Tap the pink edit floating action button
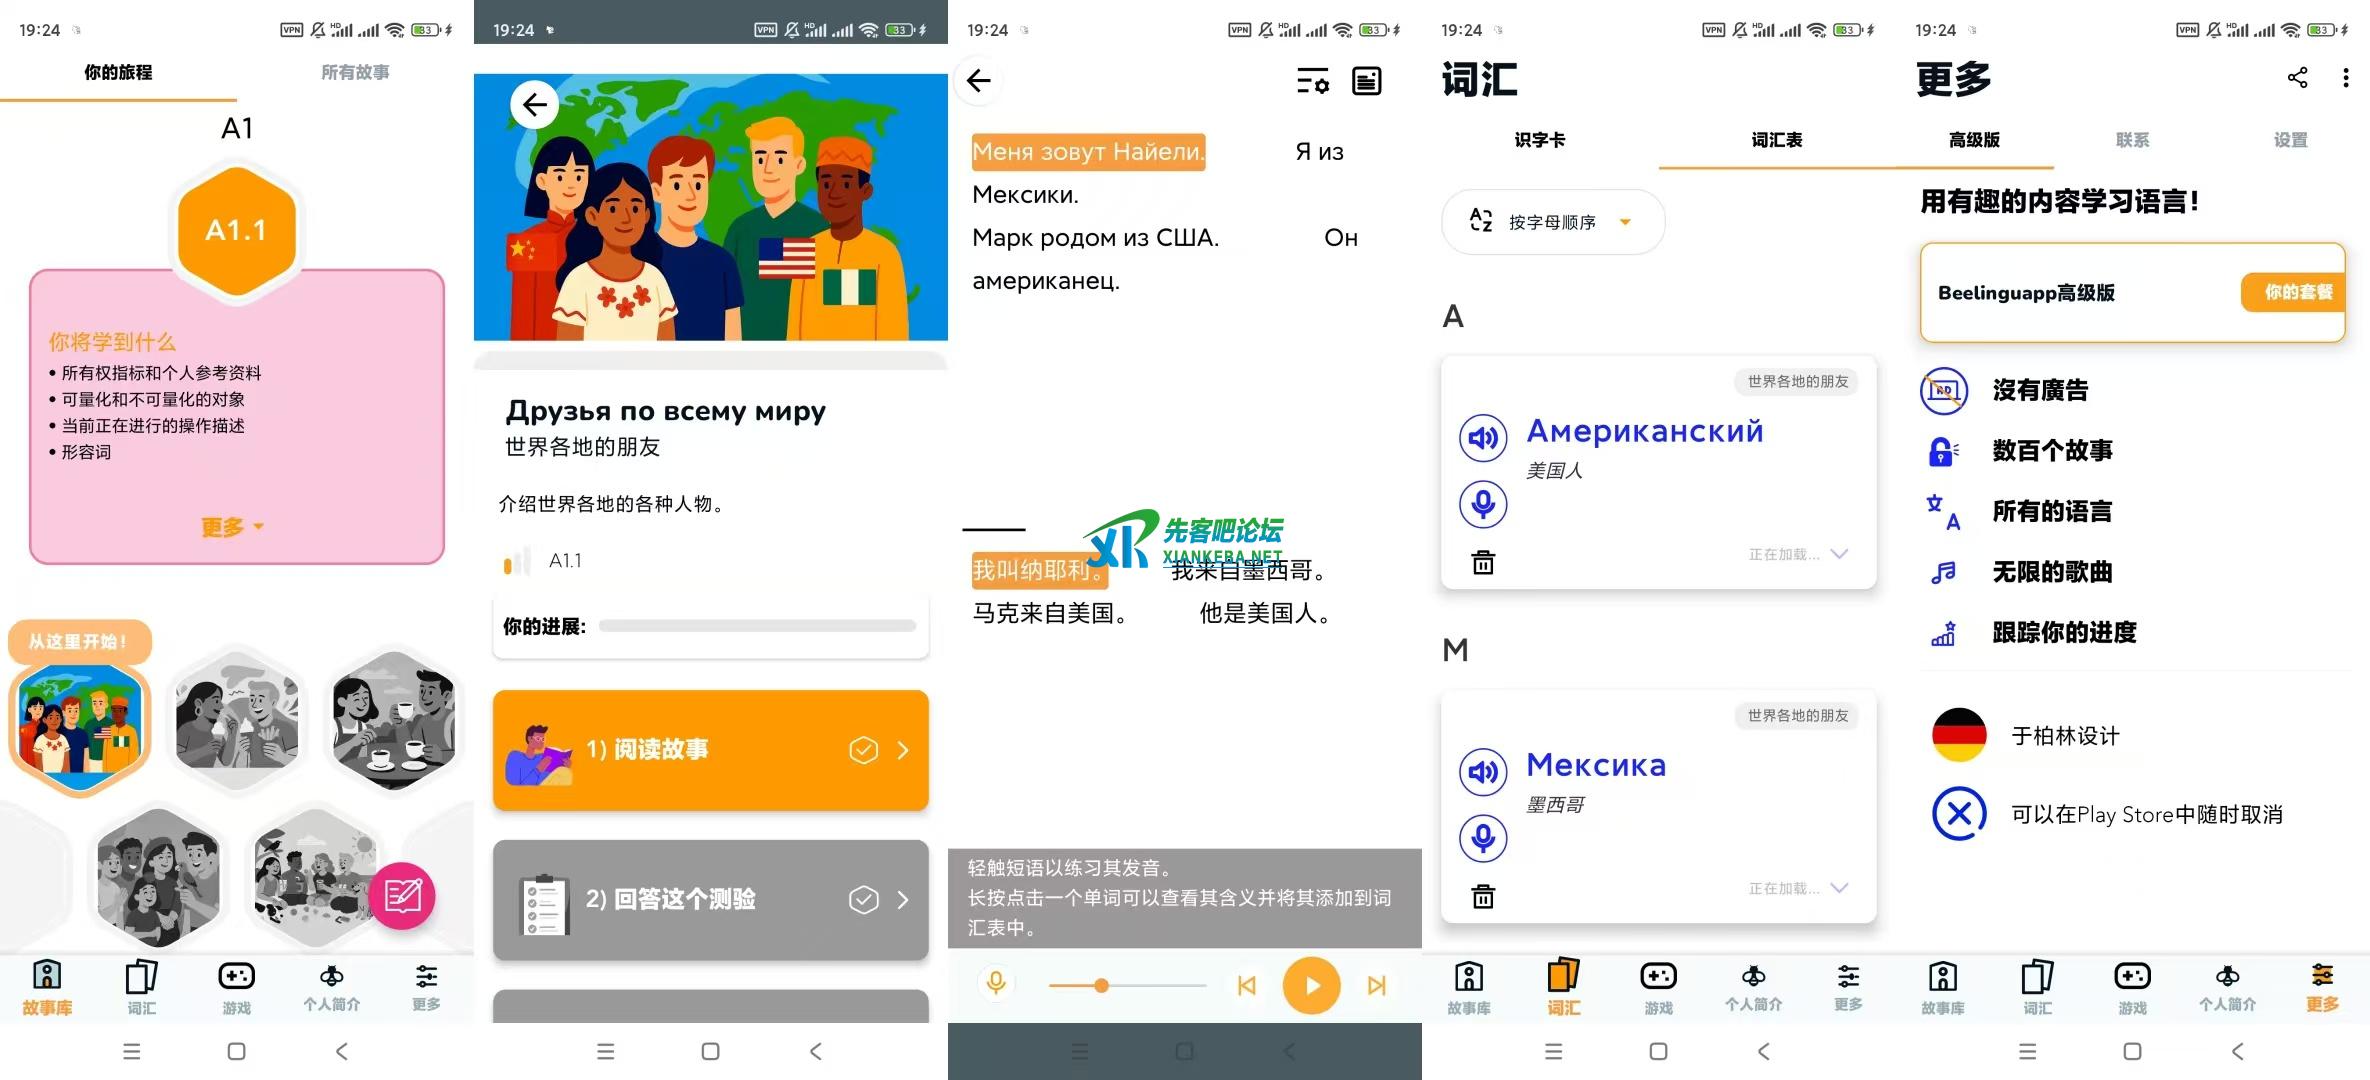Viewport: 2370px width, 1080px height. [404, 896]
